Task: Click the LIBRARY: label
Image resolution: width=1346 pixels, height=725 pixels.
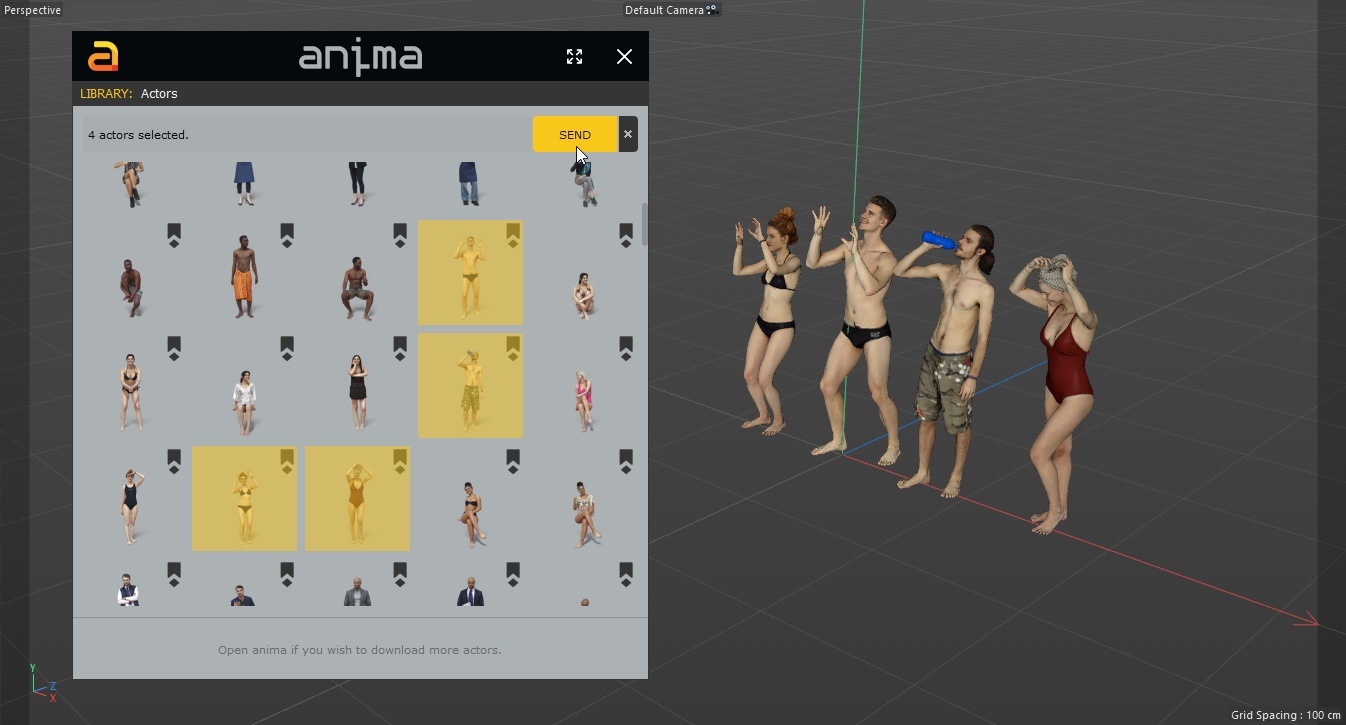Action: [x=106, y=94]
